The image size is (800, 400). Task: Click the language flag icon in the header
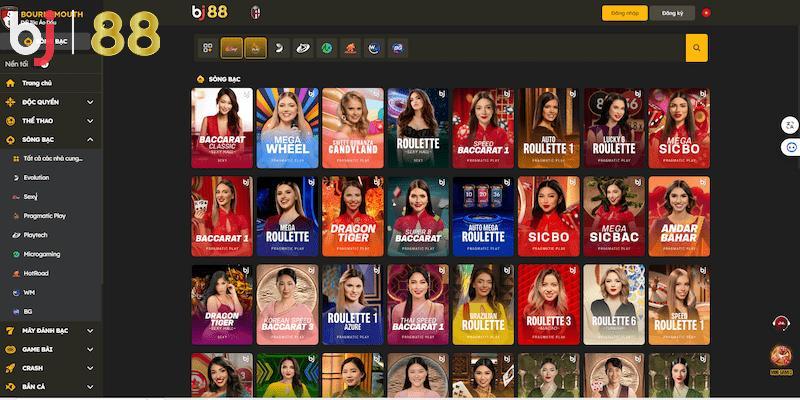coord(734,13)
